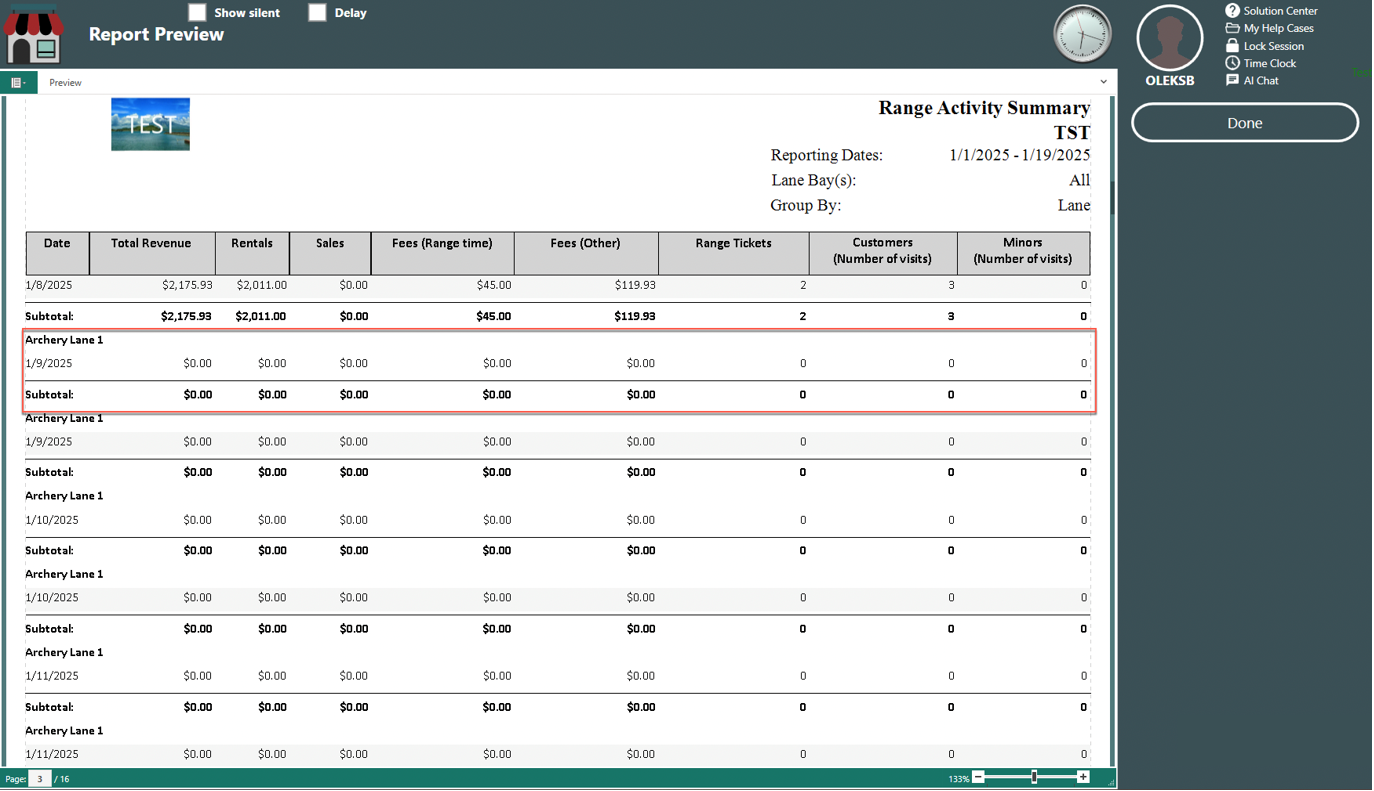Click the analog clock icon in header
1374x791 pixels.
[x=1082, y=34]
